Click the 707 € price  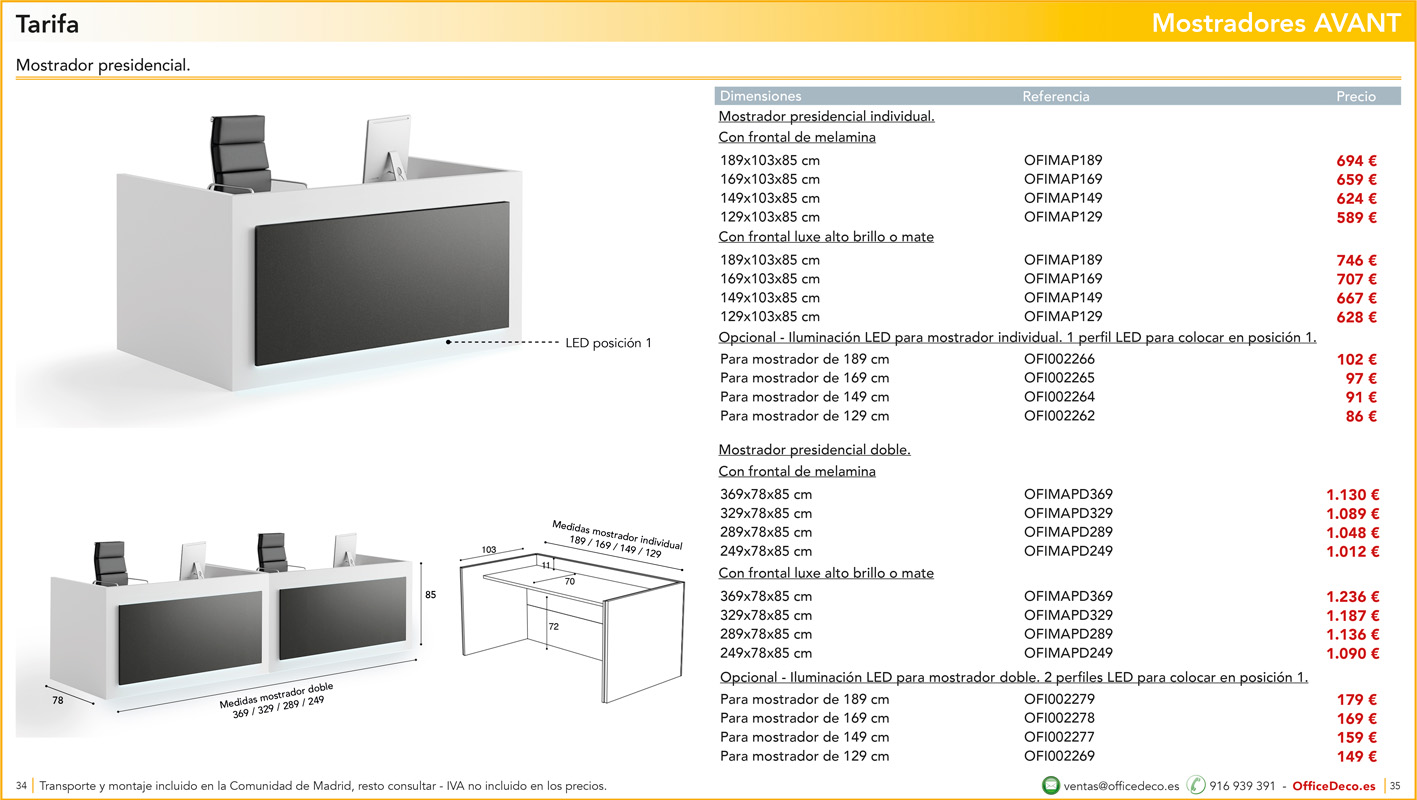click(1357, 279)
